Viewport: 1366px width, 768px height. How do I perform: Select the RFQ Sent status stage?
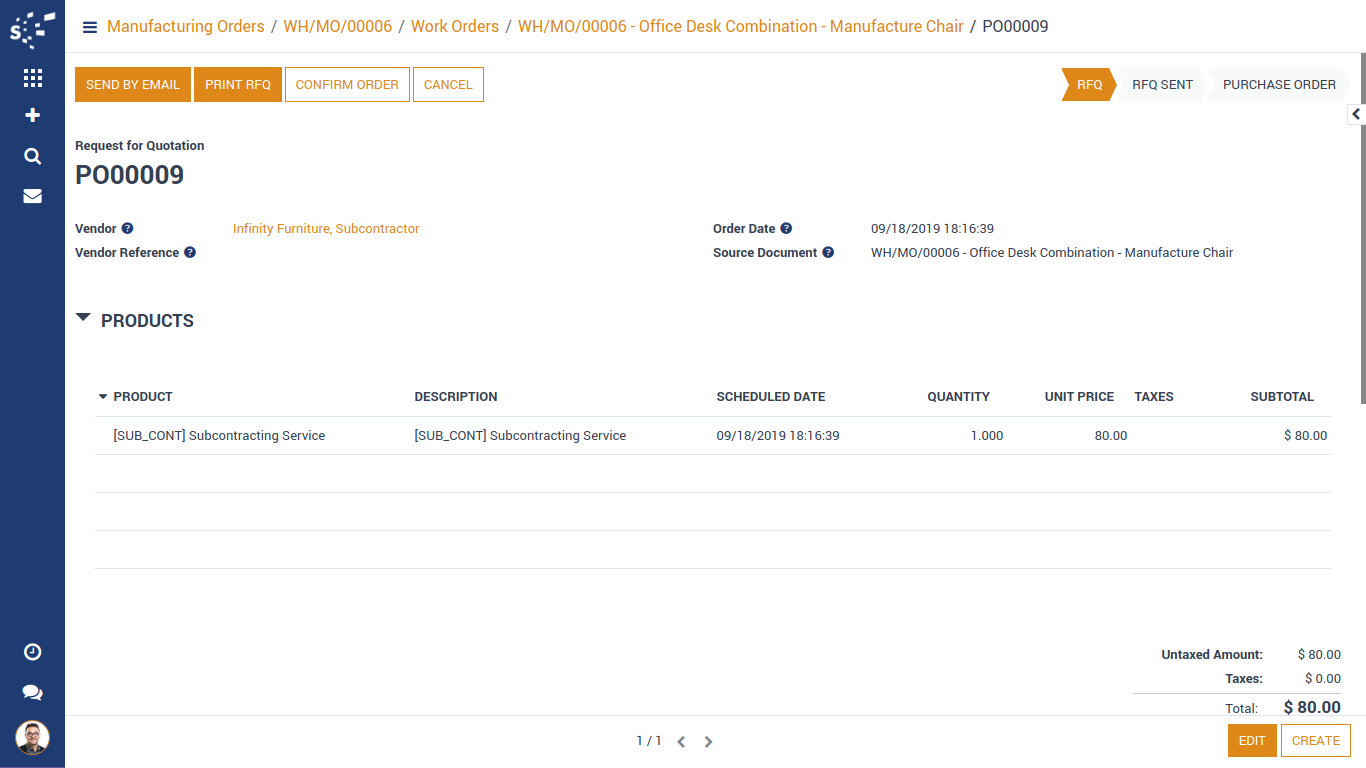coord(1162,85)
